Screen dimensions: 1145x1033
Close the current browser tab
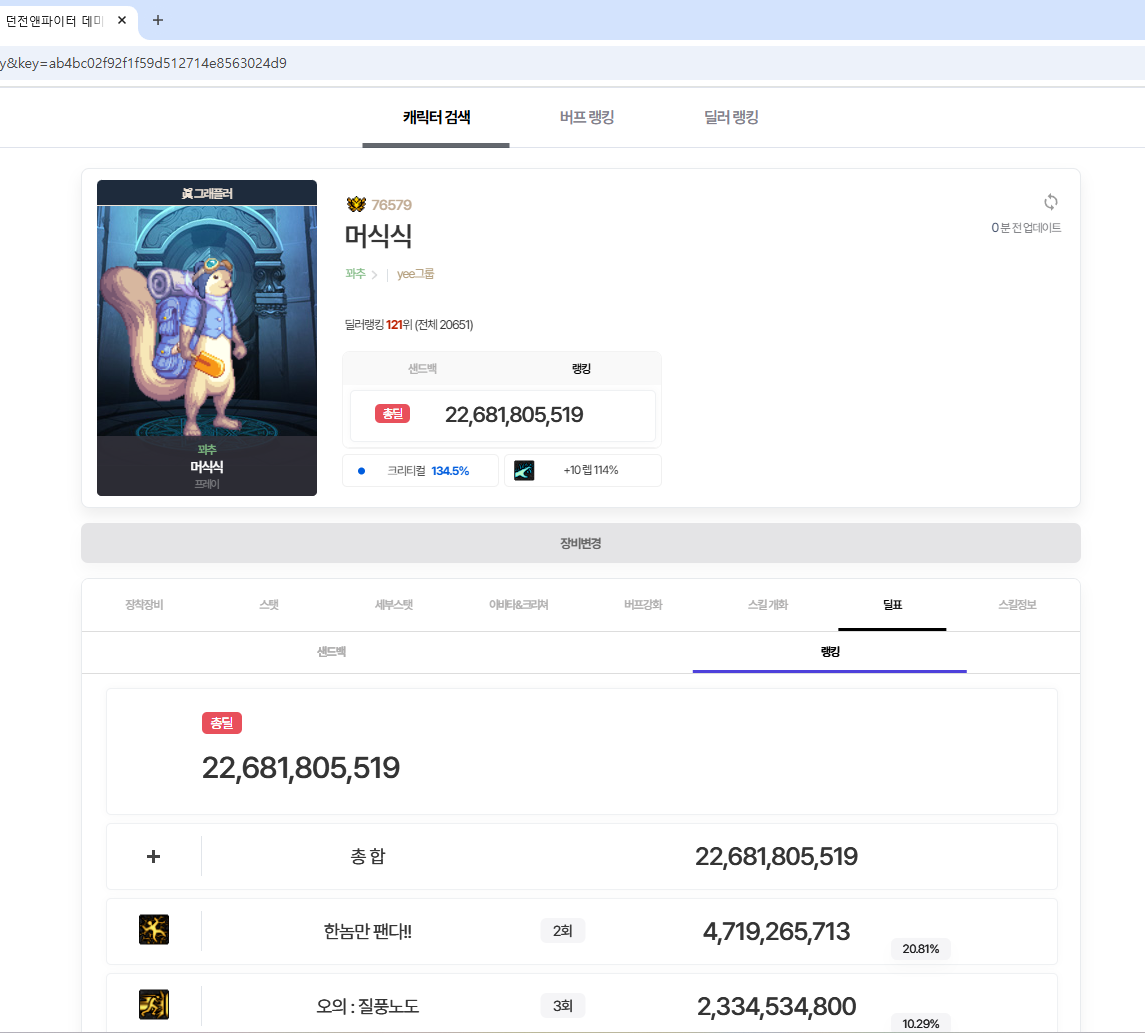point(122,20)
